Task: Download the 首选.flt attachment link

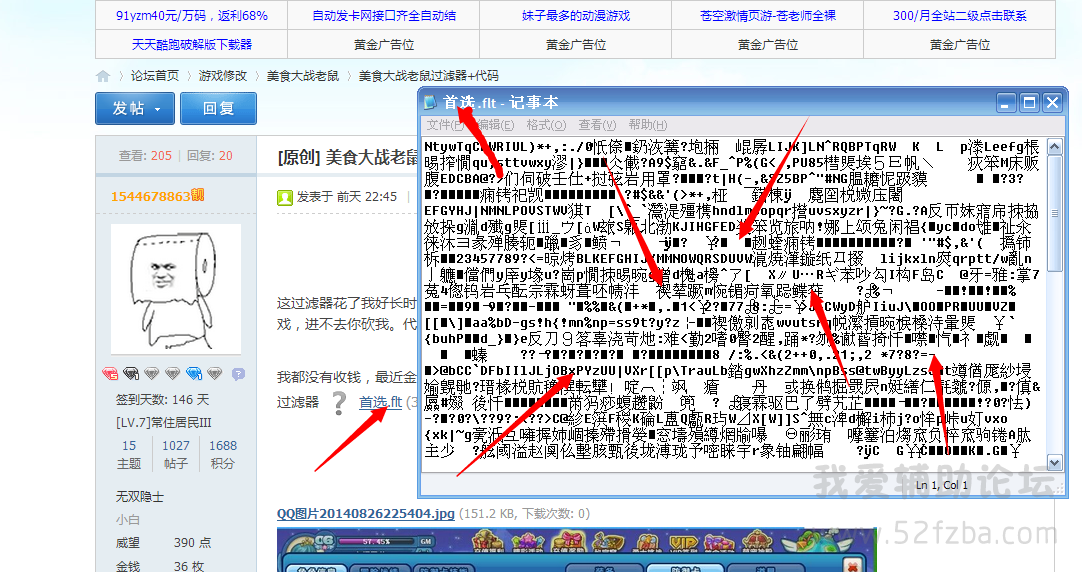Action: pos(380,403)
